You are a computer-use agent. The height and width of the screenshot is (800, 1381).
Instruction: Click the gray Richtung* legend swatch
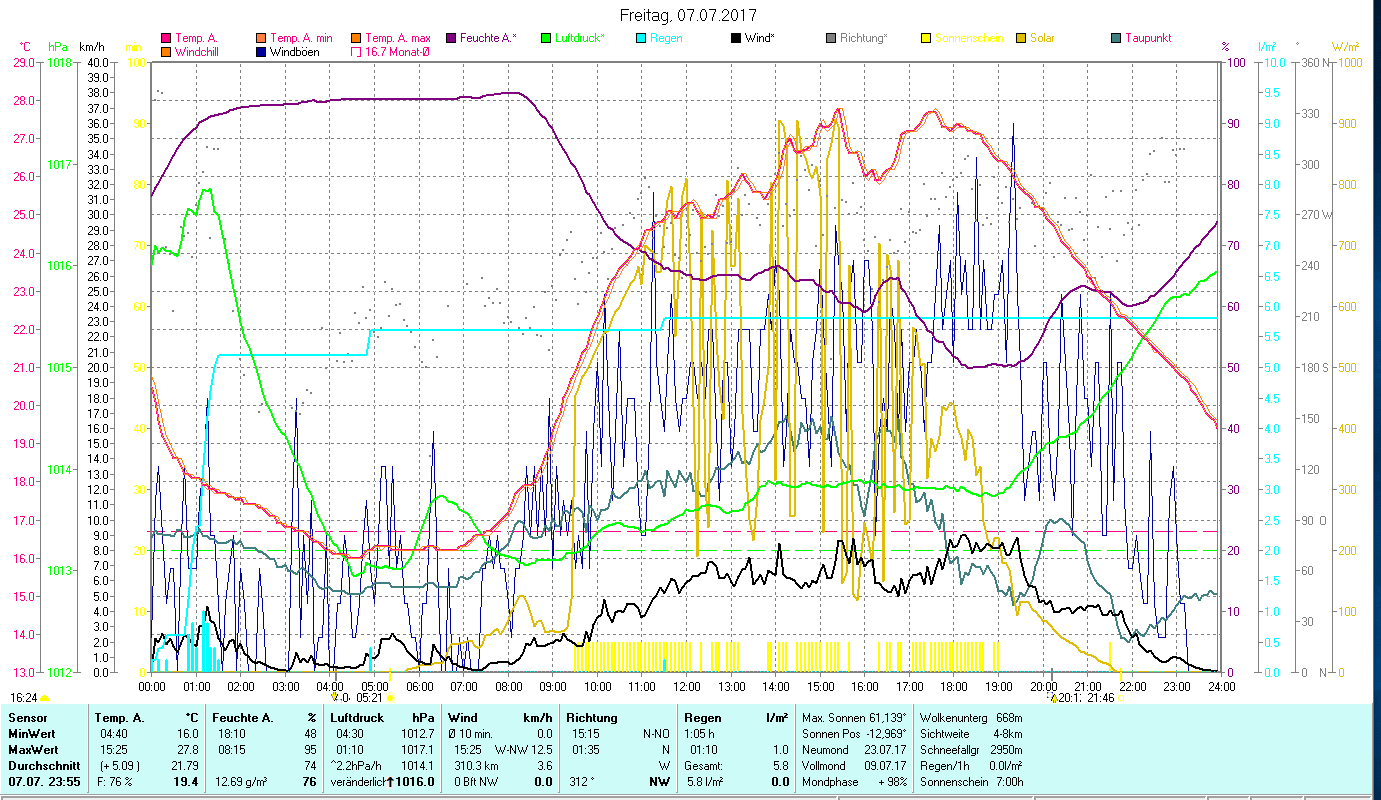(831, 39)
